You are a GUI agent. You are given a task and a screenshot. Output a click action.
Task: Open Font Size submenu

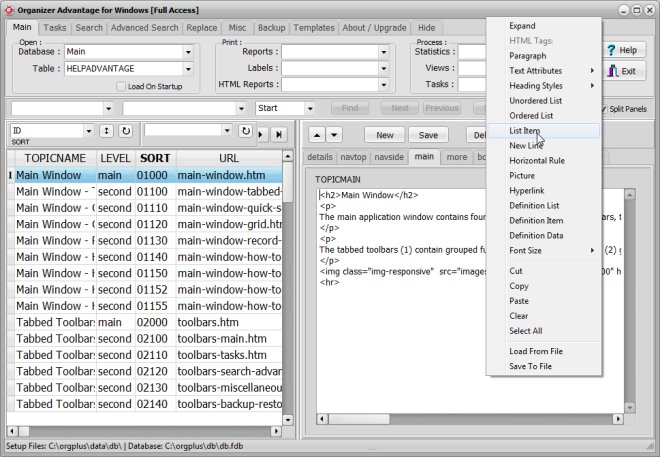coord(544,250)
